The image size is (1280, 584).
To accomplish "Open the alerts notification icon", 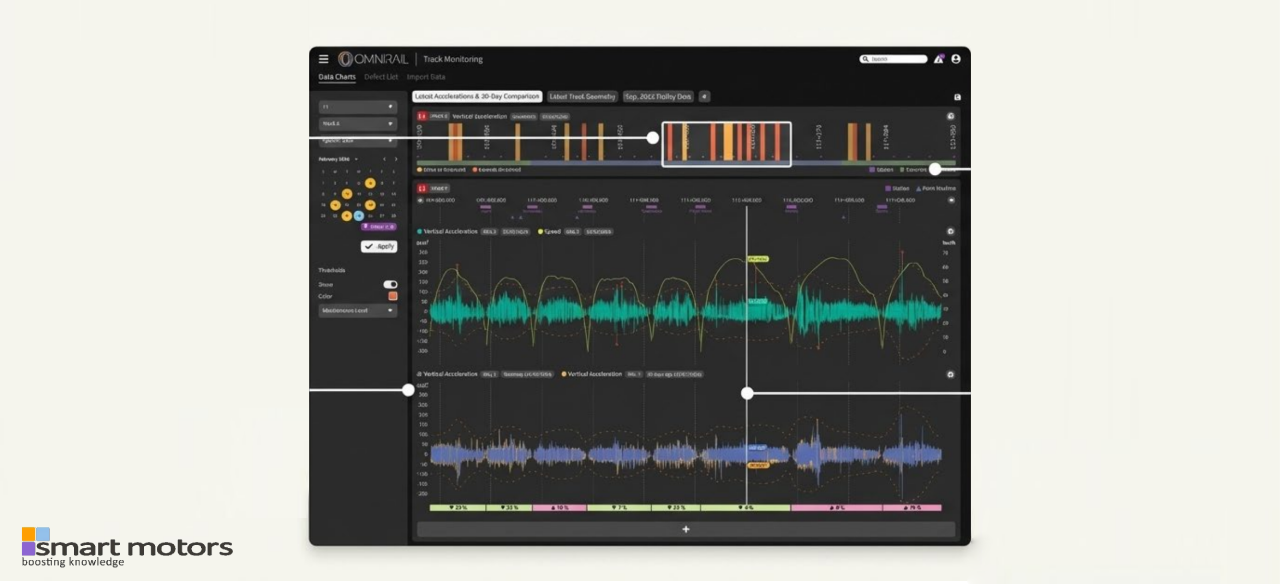I will click(939, 59).
